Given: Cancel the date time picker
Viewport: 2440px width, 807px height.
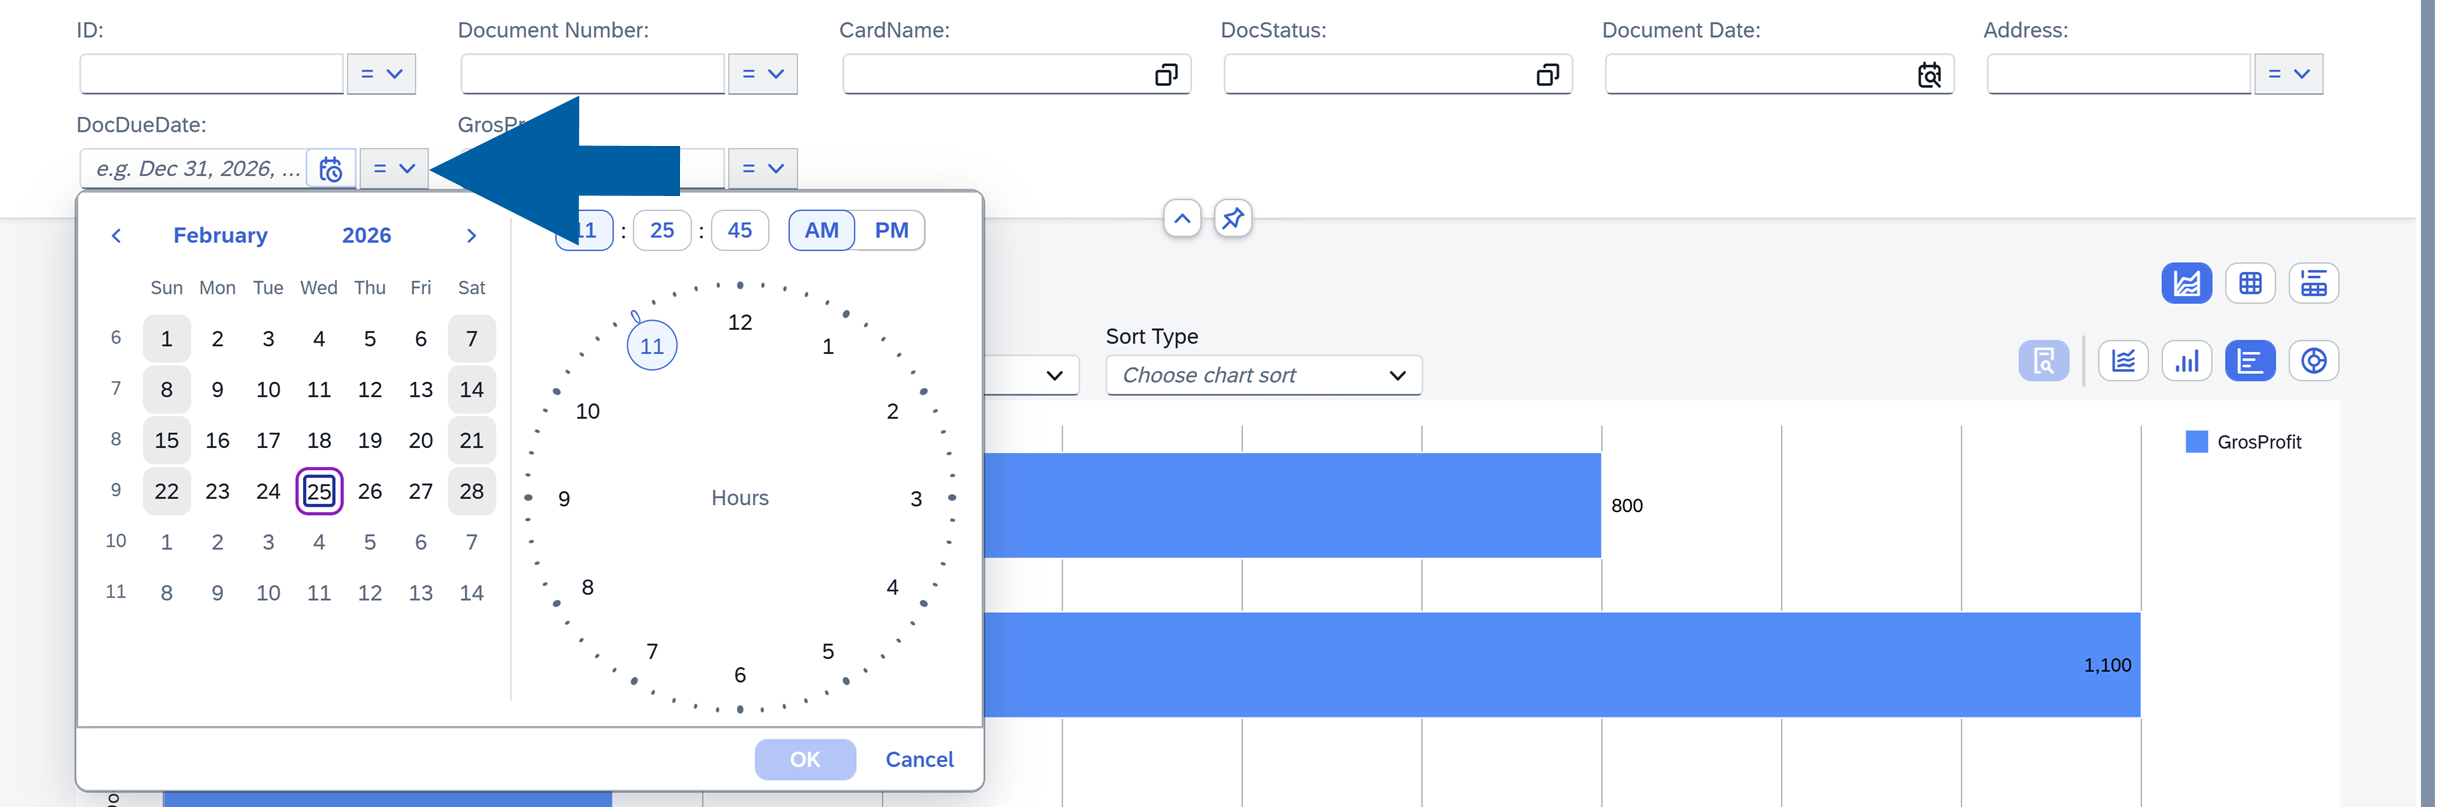Looking at the screenshot, I should pos(919,760).
